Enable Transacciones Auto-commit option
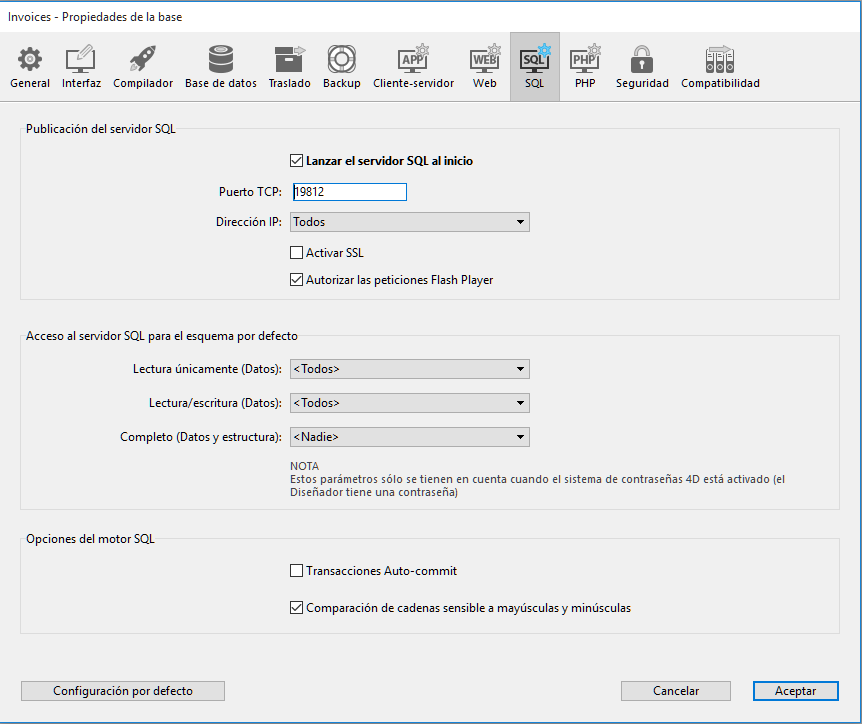This screenshot has height=724, width=862. pos(296,571)
